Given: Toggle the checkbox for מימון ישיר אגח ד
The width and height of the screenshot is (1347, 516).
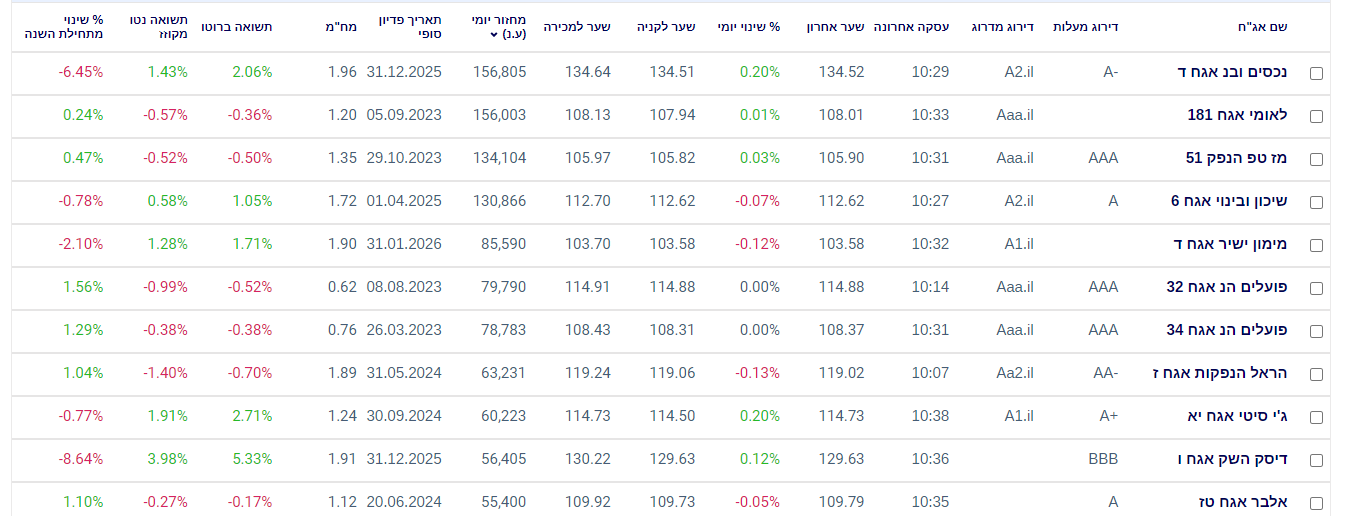Looking at the screenshot, I should [1316, 245].
